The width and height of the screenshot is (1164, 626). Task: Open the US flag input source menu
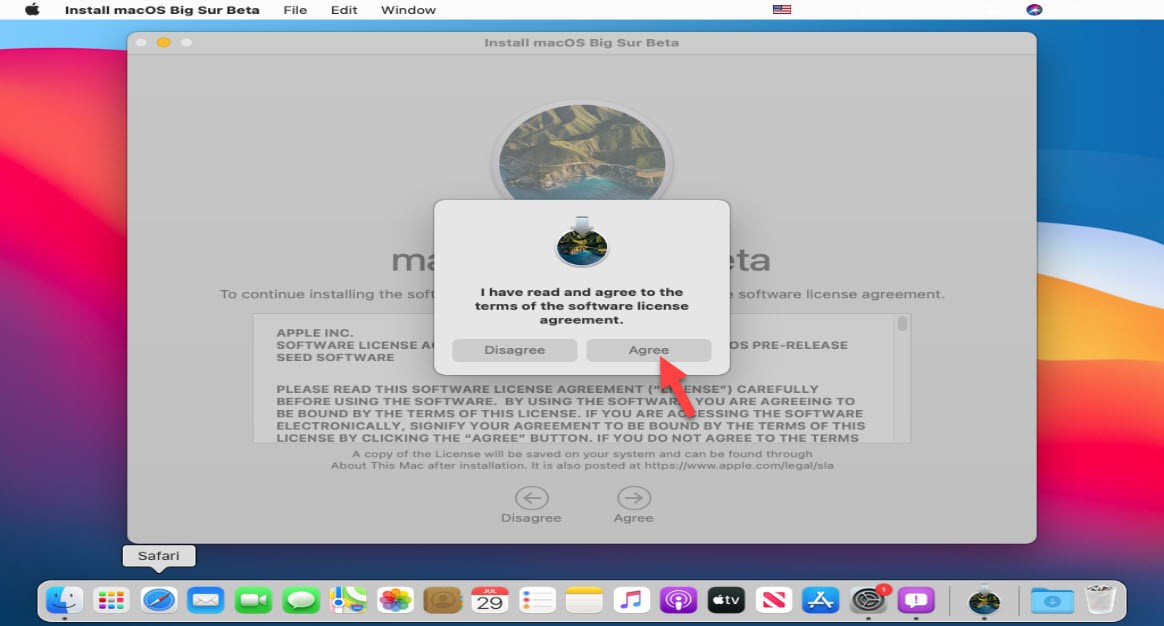[x=782, y=10]
